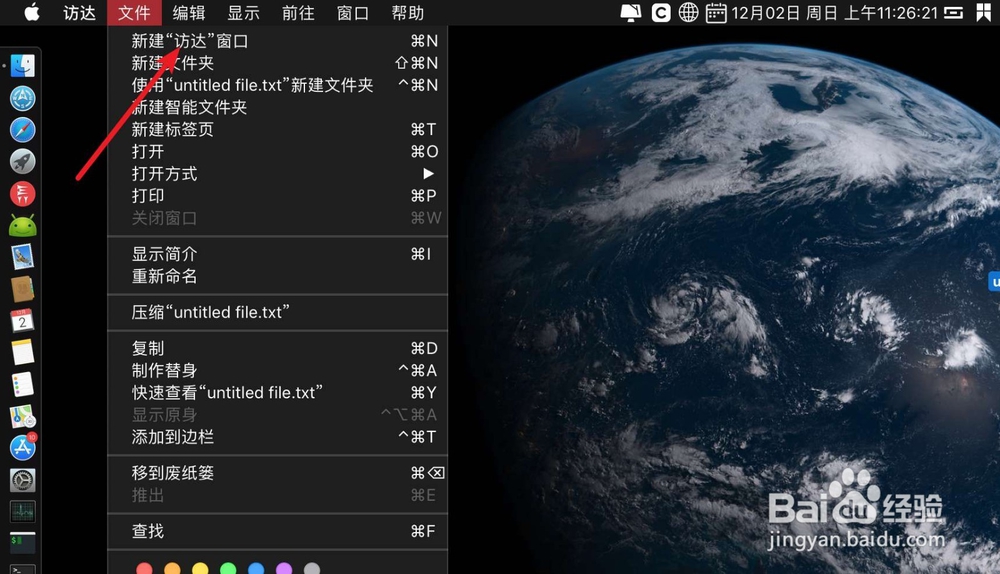Screen dimensions: 1000x574
Task: Choose 压缩“untitled file.txt” menu item
Action: [x=277, y=313]
